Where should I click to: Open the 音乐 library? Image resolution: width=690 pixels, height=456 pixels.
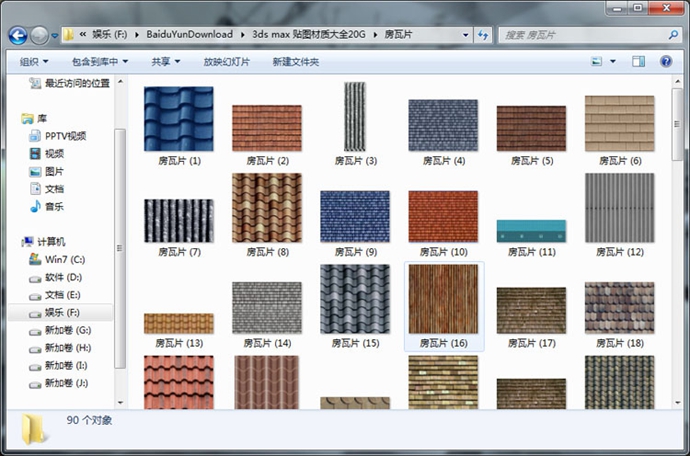(47, 206)
